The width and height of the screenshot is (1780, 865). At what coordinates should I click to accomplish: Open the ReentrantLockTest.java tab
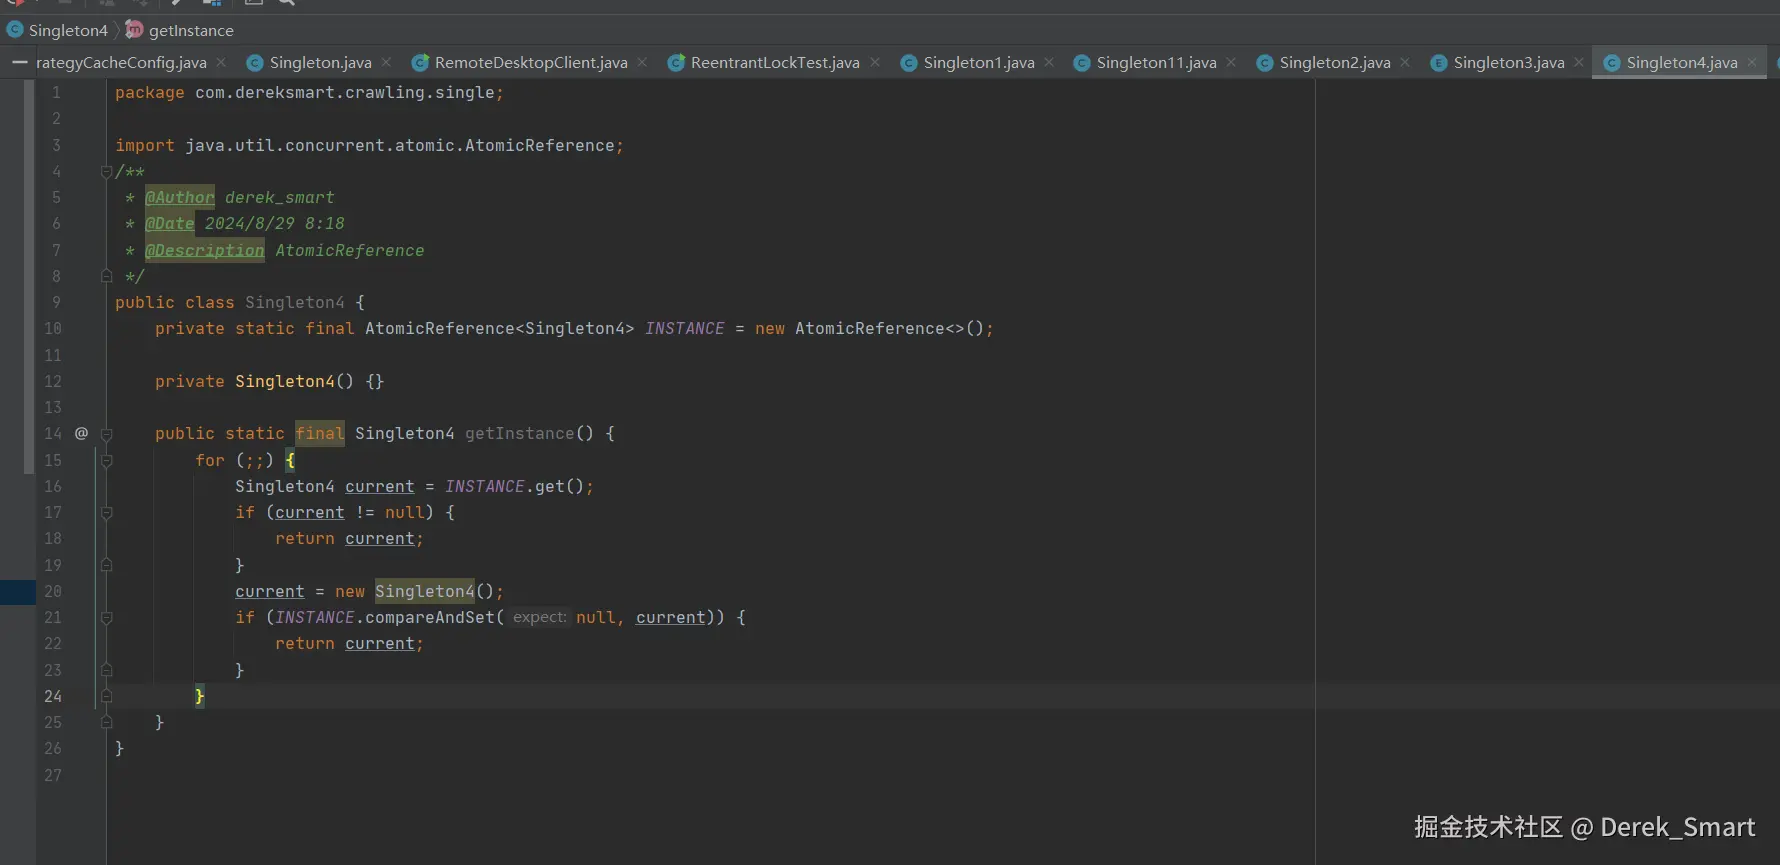pos(775,62)
